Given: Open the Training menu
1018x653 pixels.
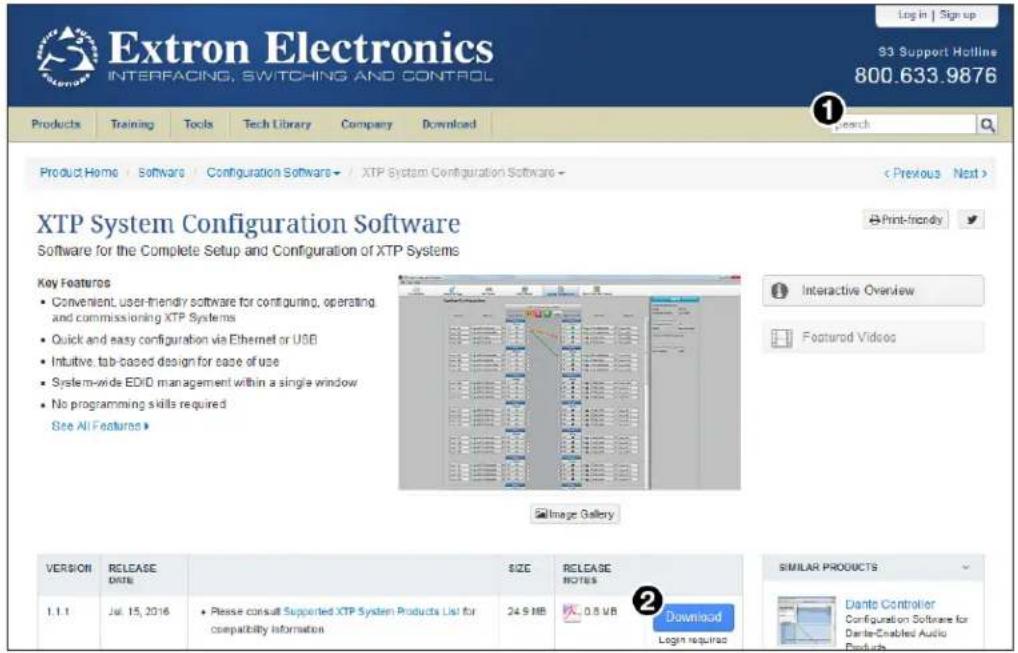Looking at the screenshot, I should [x=132, y=124].
